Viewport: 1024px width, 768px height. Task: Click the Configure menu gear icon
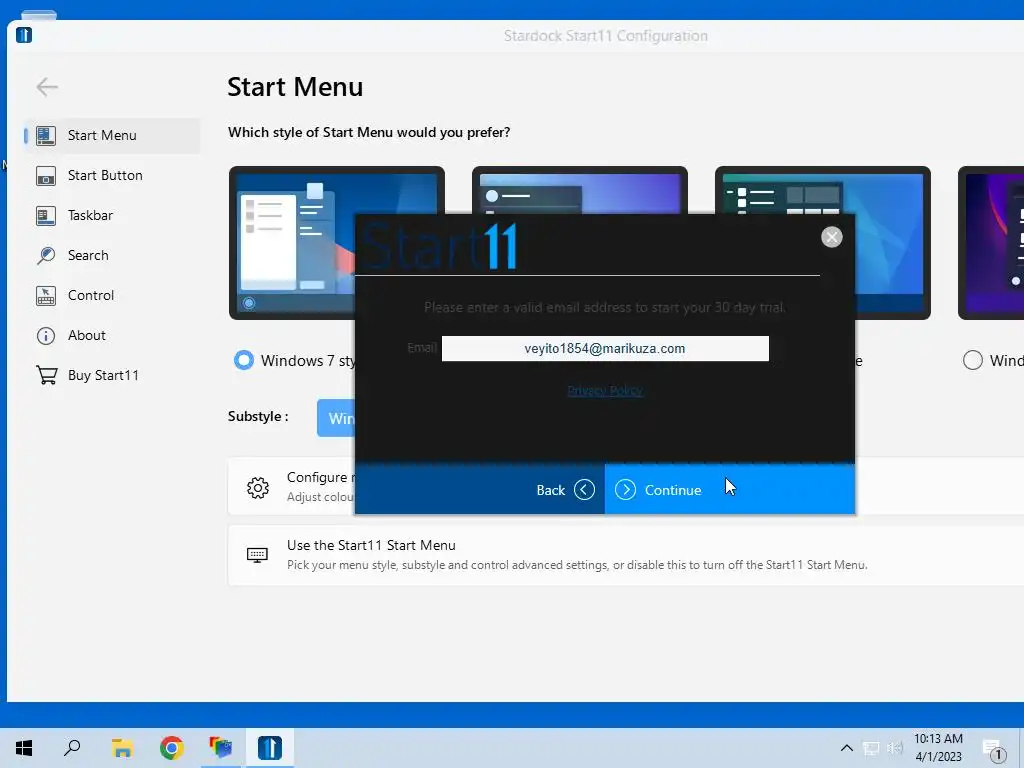click(x=258, y=488)
